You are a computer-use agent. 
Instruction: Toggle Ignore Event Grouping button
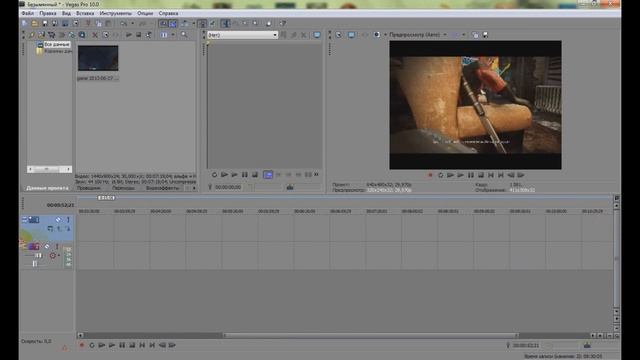(x=212, y=24)
